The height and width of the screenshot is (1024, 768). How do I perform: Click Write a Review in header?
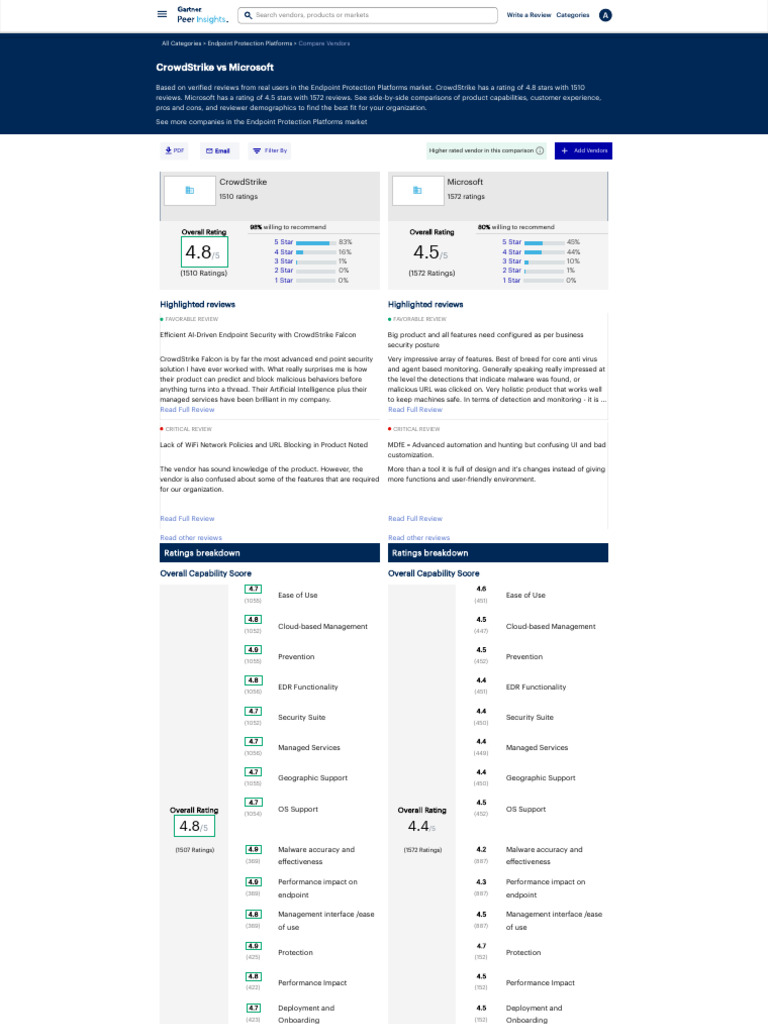click(528, 15)
